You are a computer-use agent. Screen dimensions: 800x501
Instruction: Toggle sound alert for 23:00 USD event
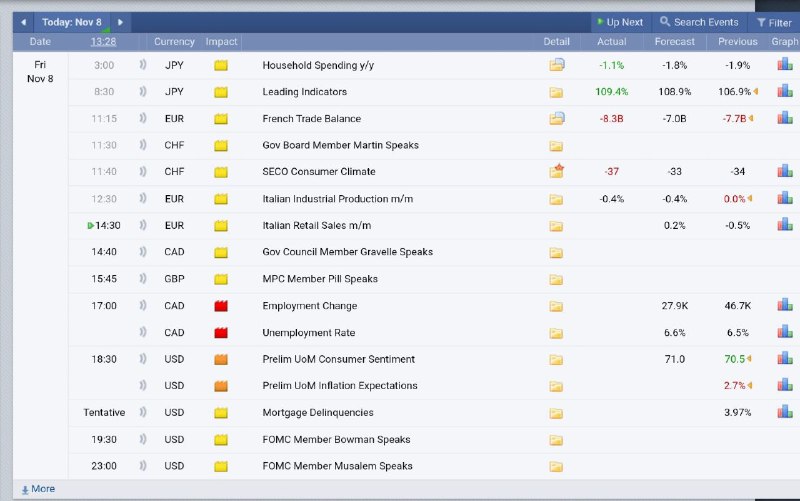(x=143, y=466)
